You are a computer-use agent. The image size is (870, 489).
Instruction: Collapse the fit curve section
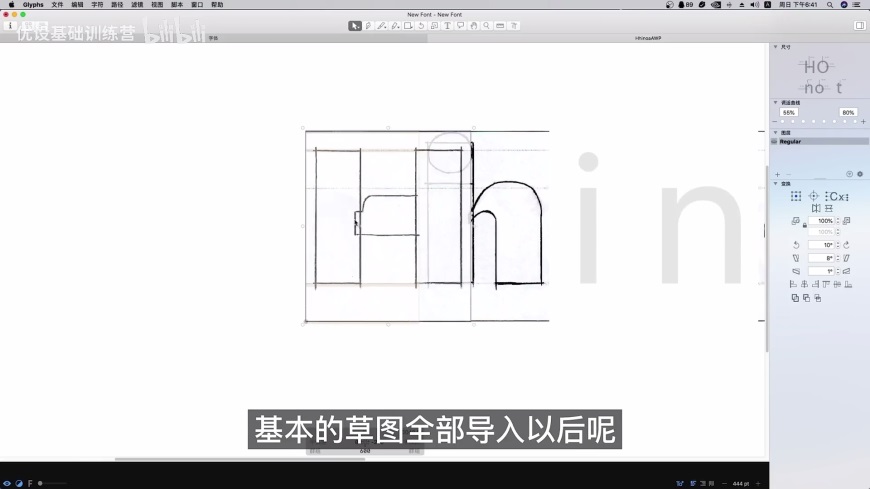coord(776,102)
